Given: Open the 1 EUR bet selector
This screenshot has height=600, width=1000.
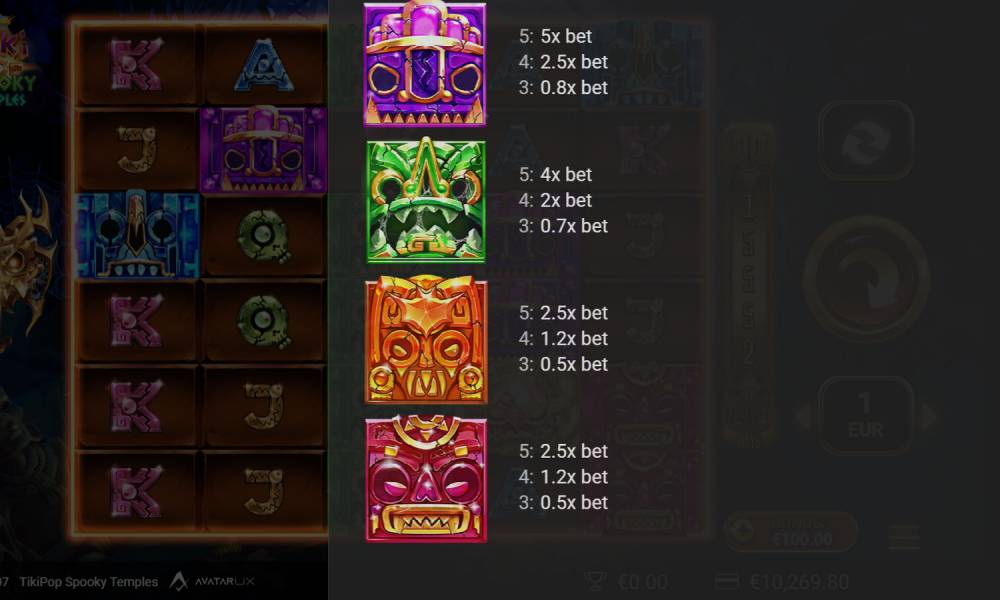Looking at the screenshot, I should pos(865,416).
